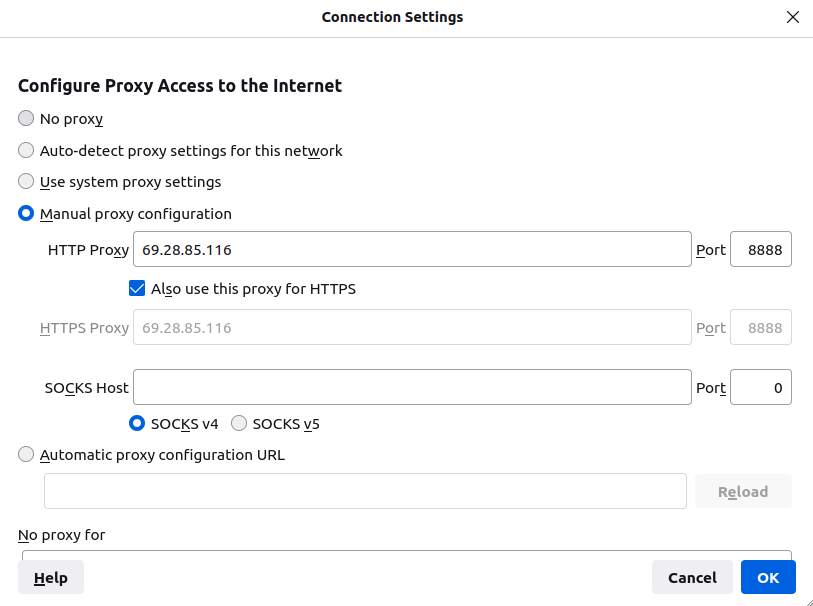Switch to SOCKS v5
This screenshot has height=606, width=813.
(x=239, y=423)
